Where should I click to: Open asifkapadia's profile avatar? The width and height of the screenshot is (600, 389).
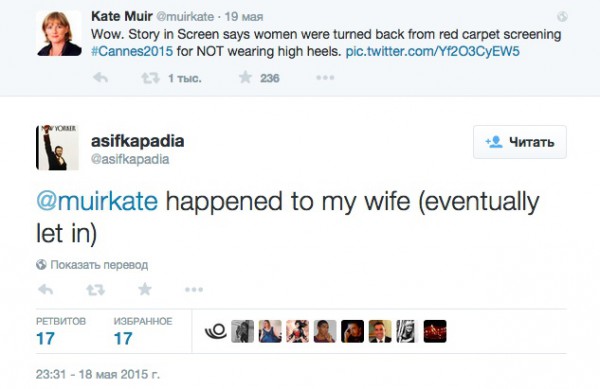(57, 148)
